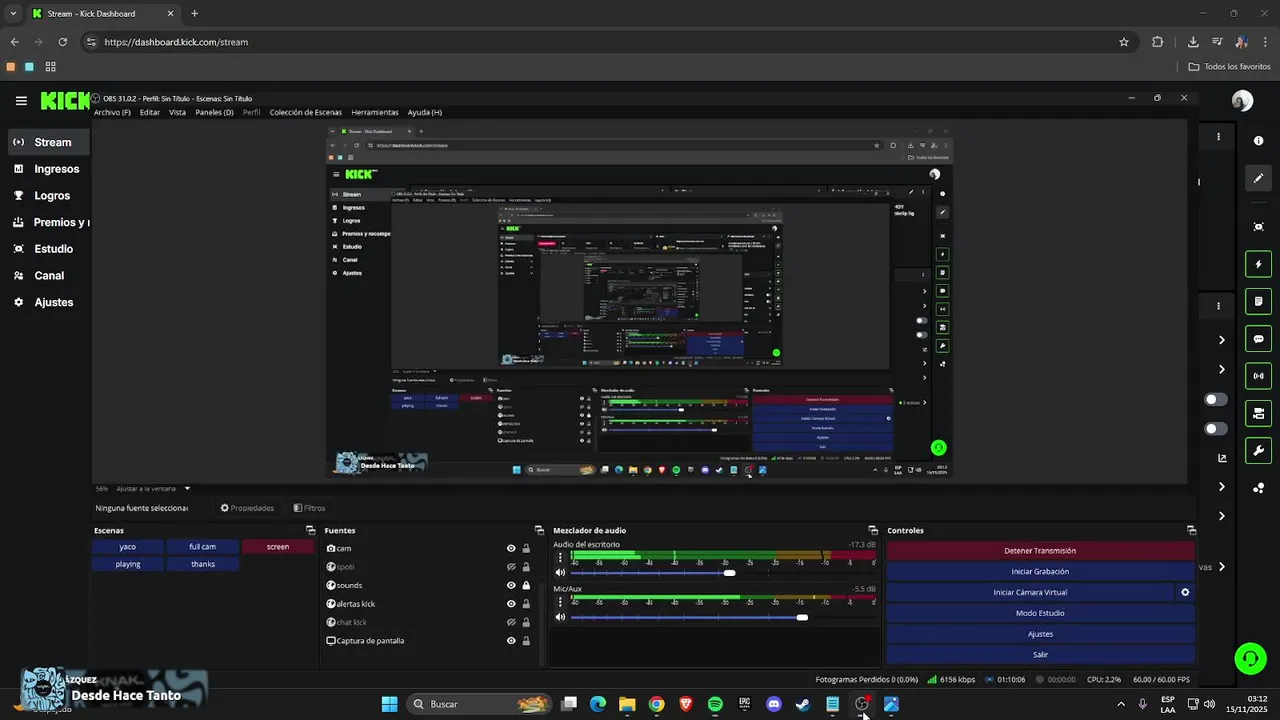Mute the Mic/Aux speaker icon
1280x720 pixels.
(560, 617)
